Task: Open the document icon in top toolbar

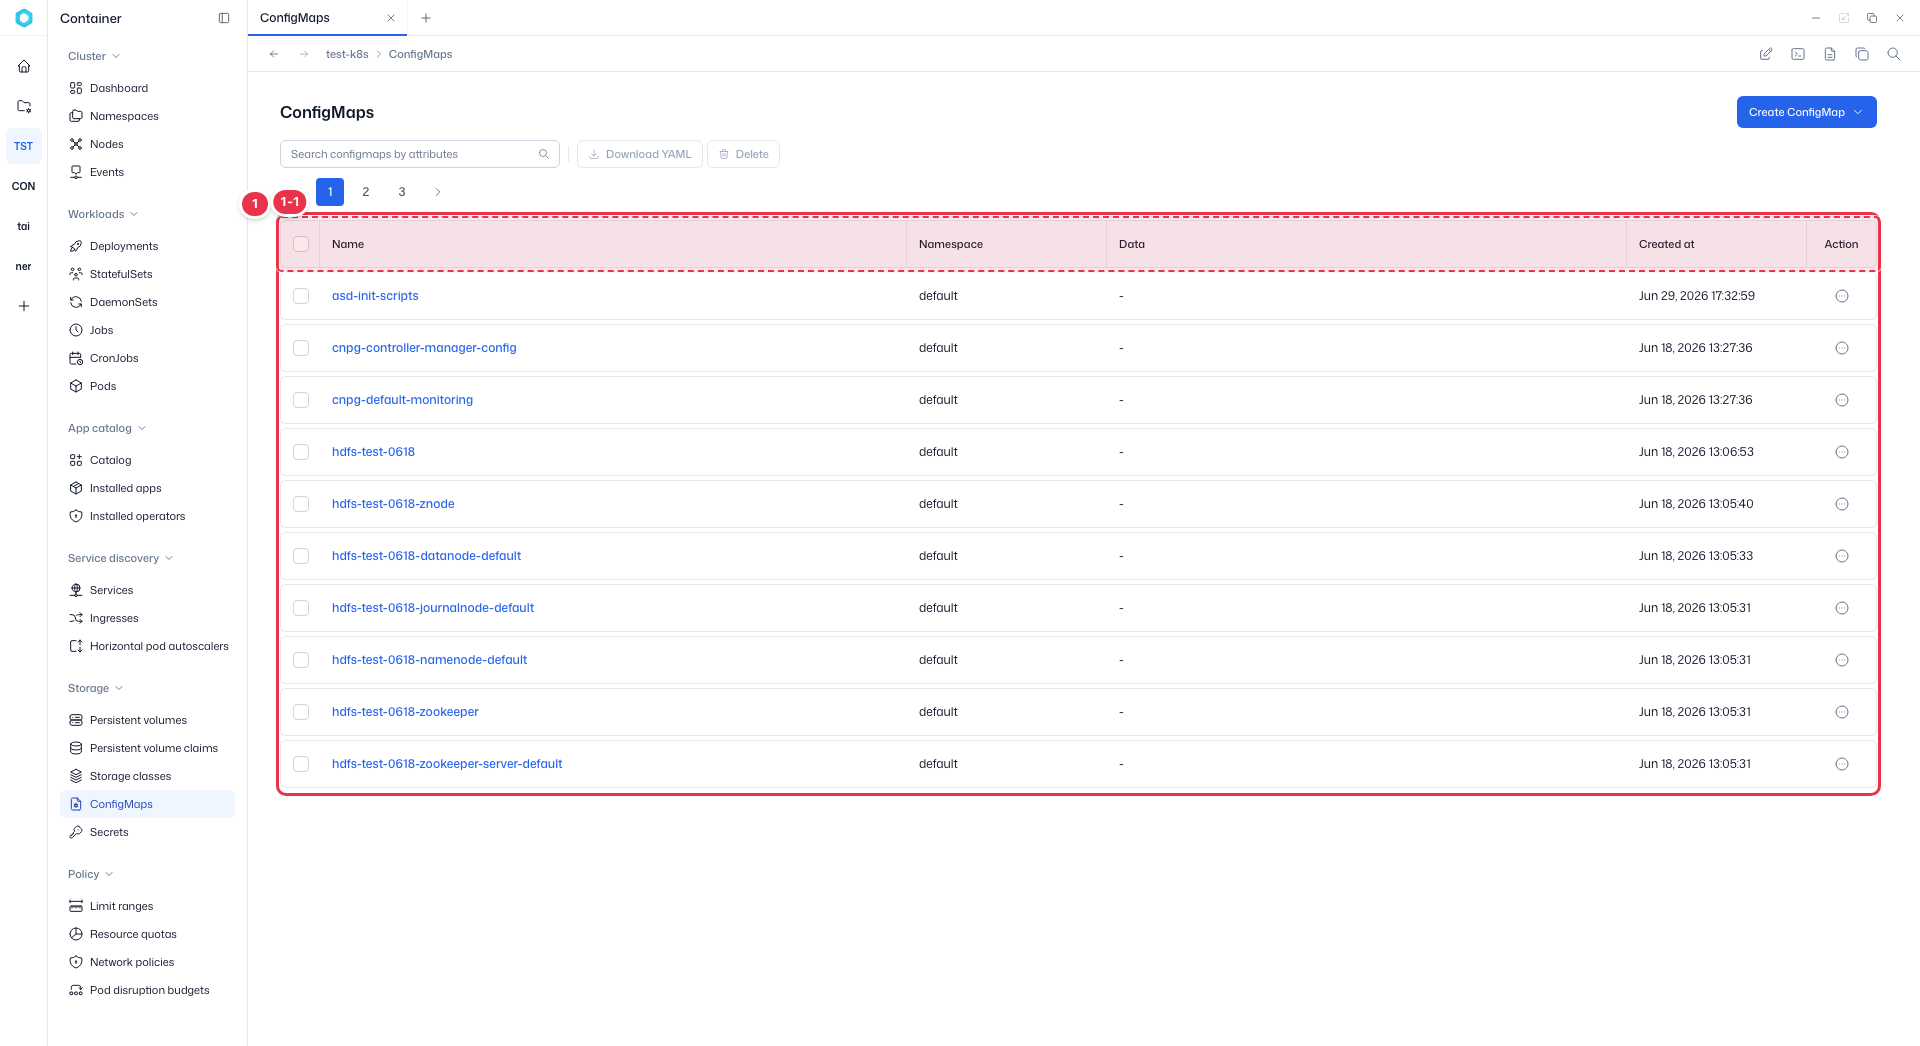Action: (x=1830, y=54)
